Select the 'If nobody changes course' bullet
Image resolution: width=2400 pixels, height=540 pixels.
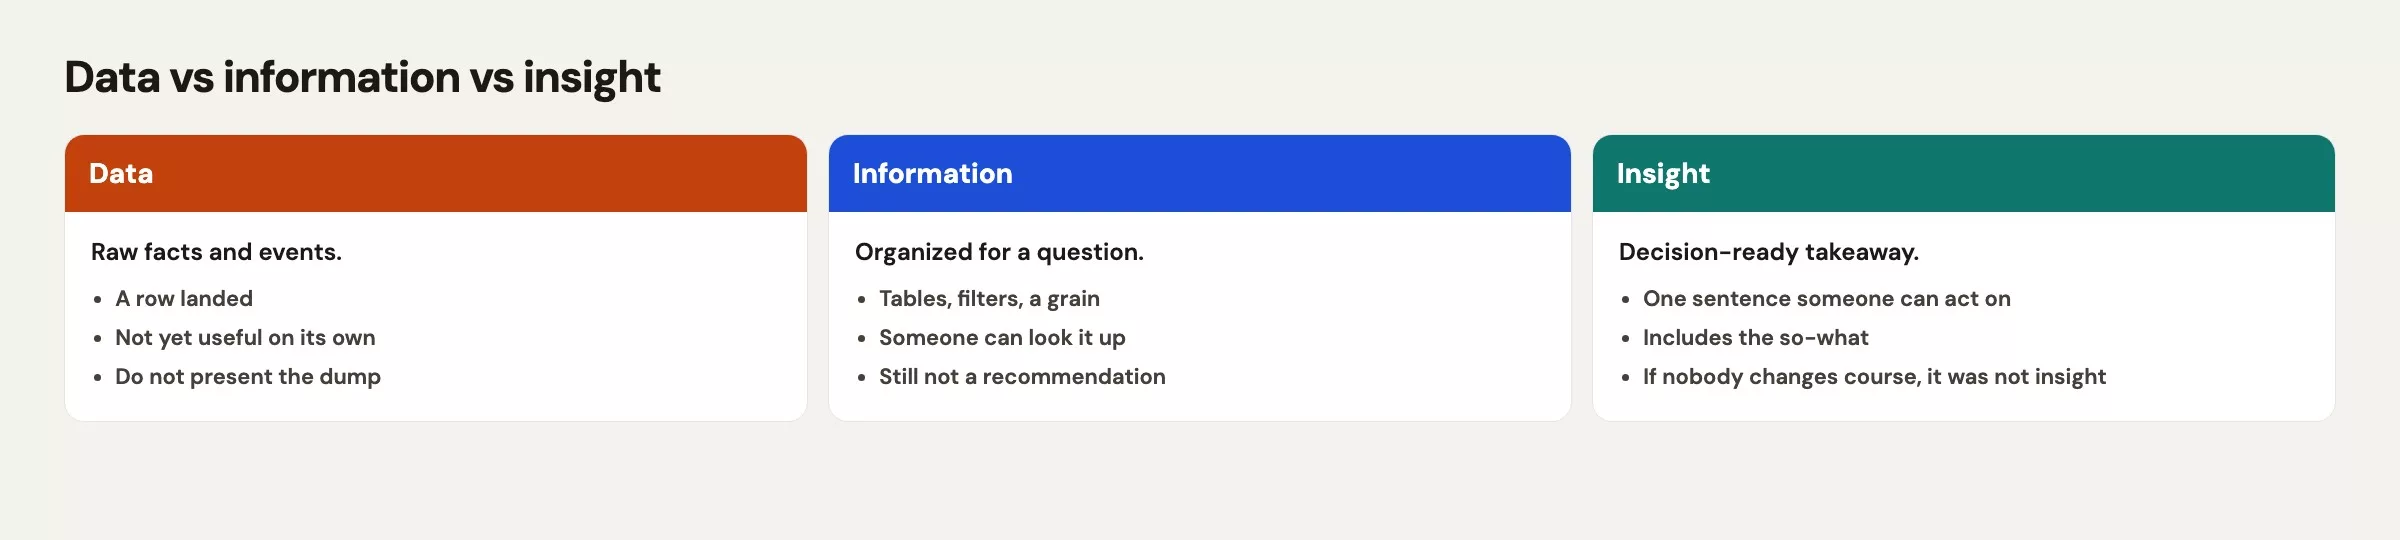tap(1874, 377)
